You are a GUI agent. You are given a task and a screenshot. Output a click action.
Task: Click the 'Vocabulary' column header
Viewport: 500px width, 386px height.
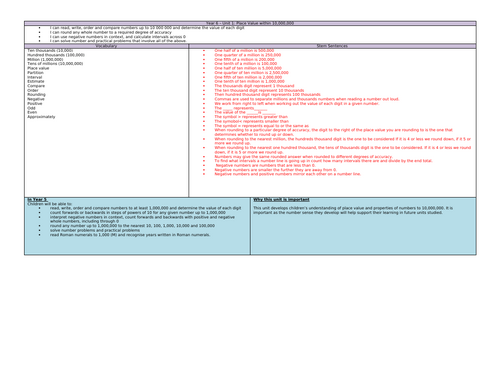[106, 46]
